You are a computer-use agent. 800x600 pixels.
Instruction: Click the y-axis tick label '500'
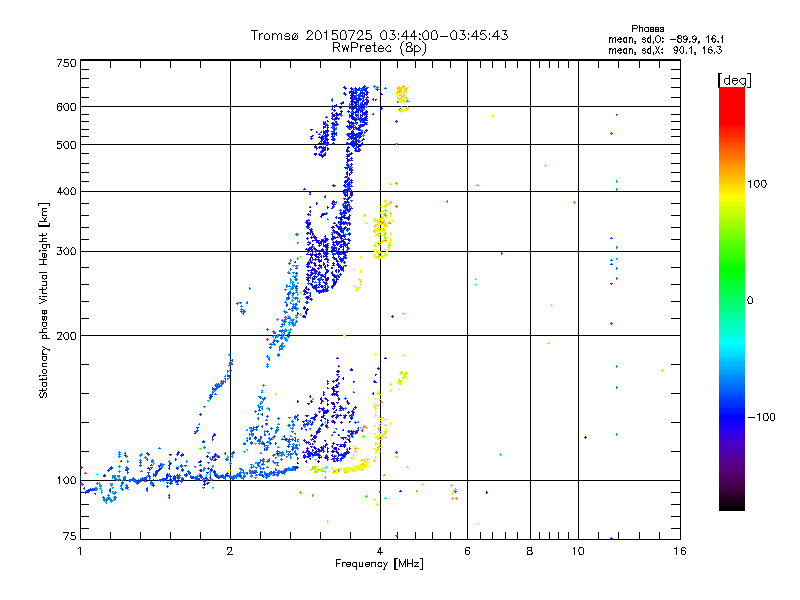click(67, 145)
